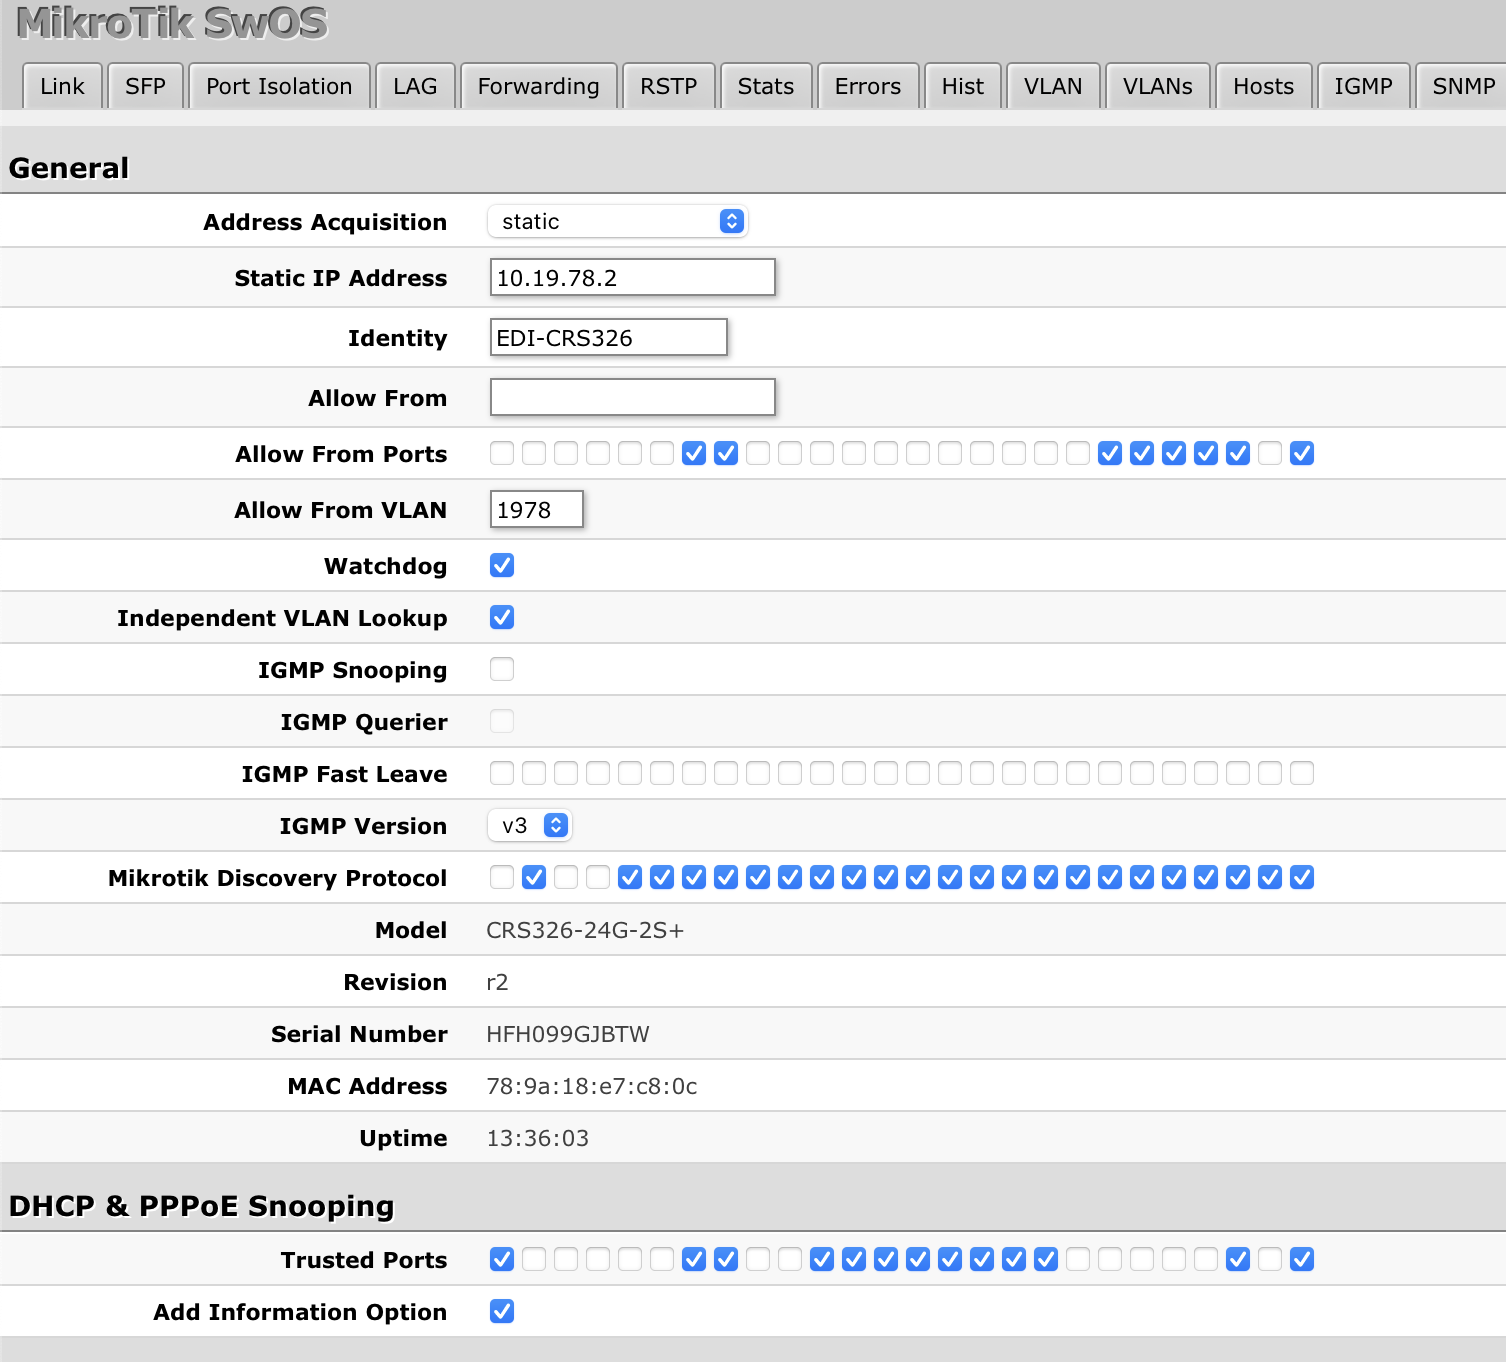Click the Mikrotik Discovery Protocol label
The width and height of the screenshot is (1506, 1362).
278,878
